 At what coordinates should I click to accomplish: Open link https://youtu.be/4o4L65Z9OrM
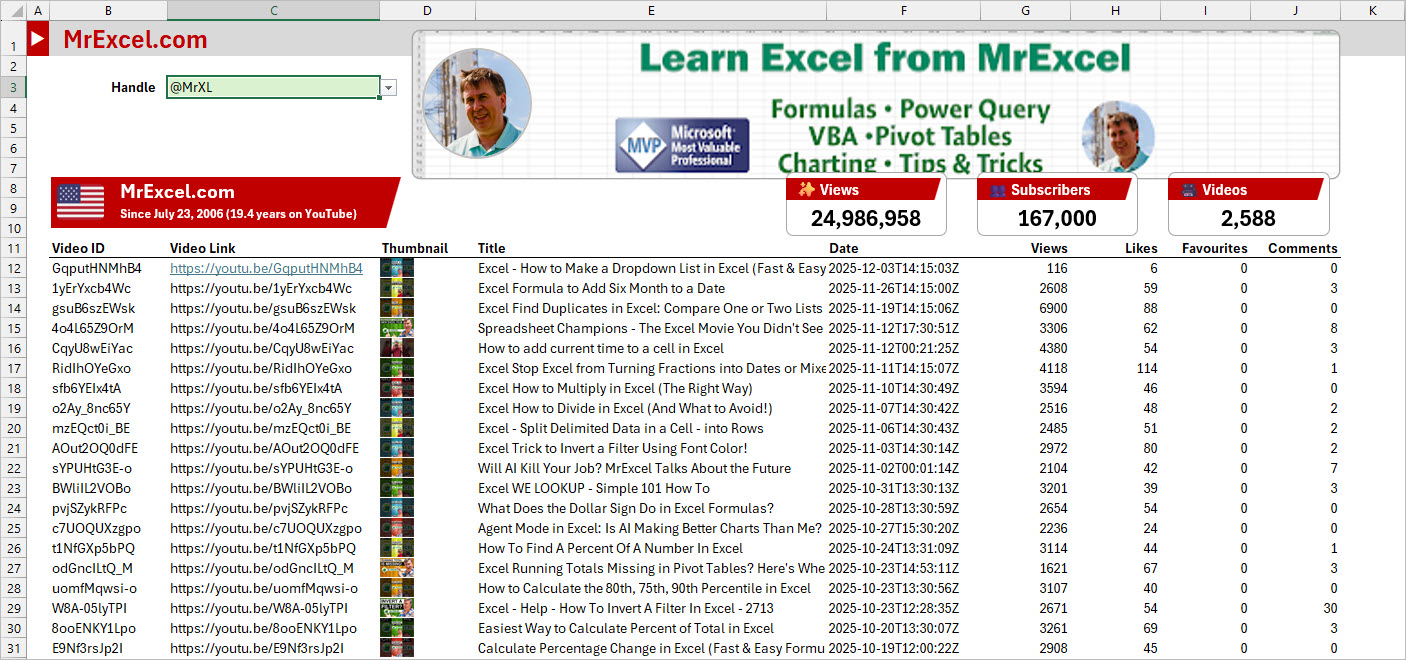262,328
